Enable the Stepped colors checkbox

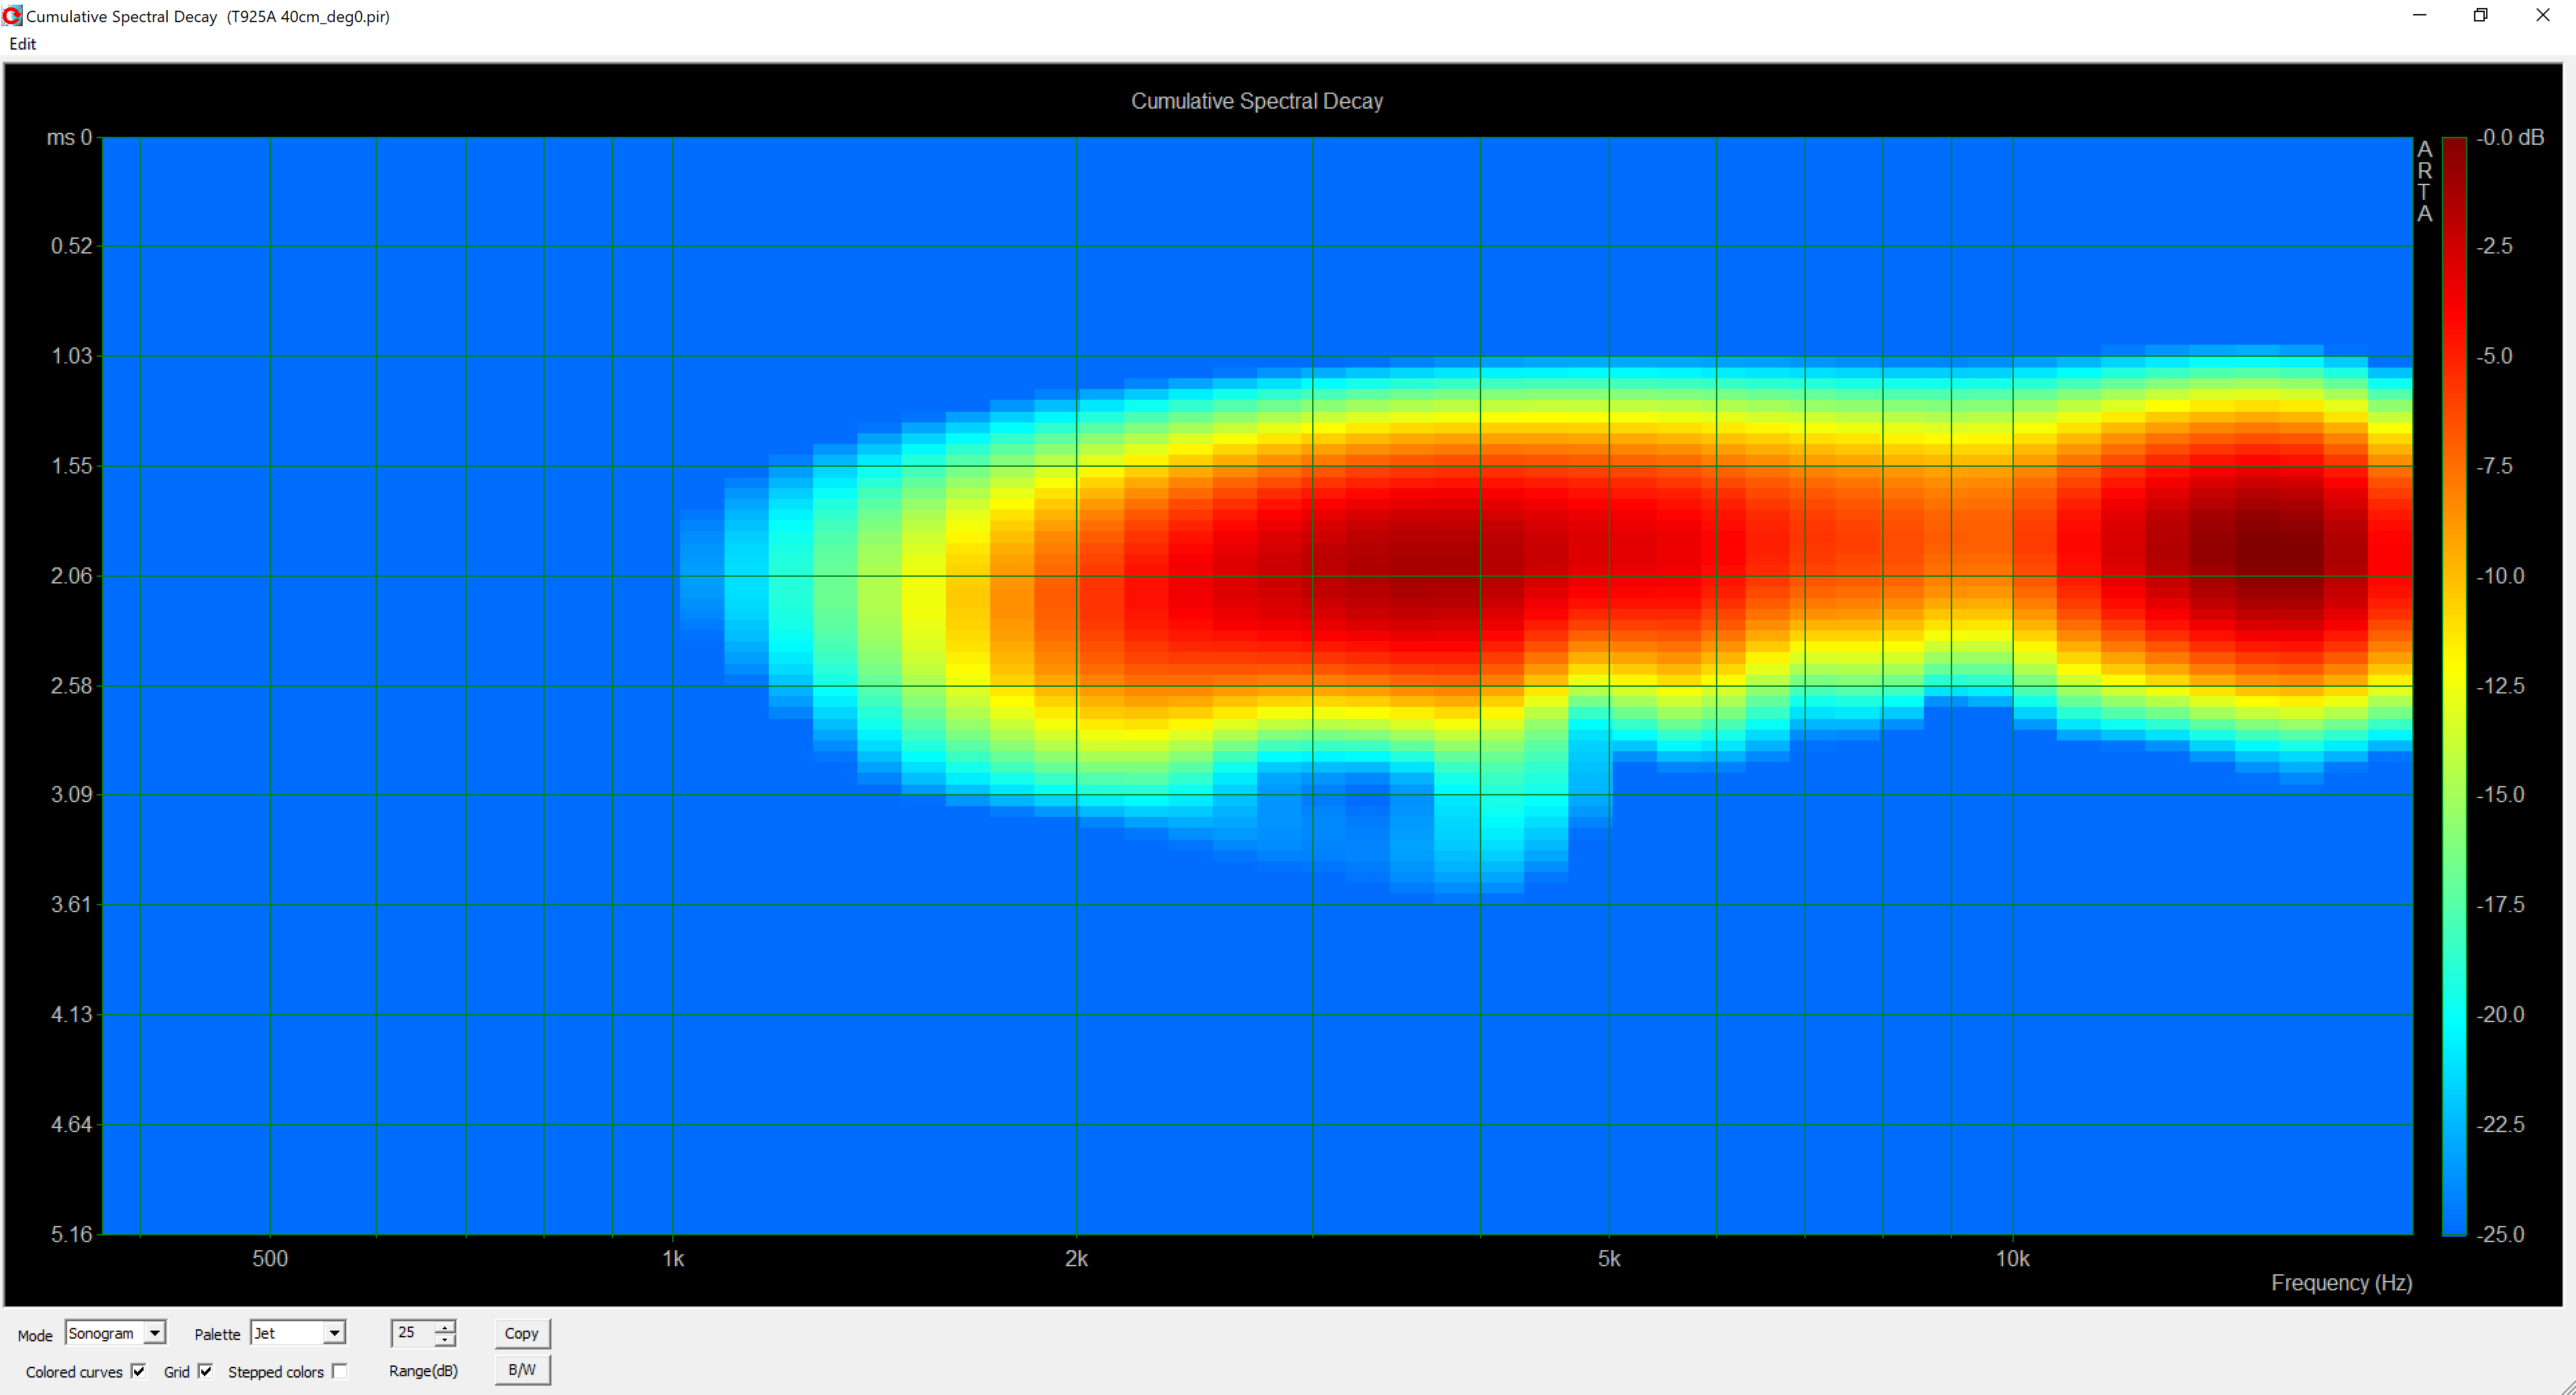pyautogui.click(x=340, y=1371)
